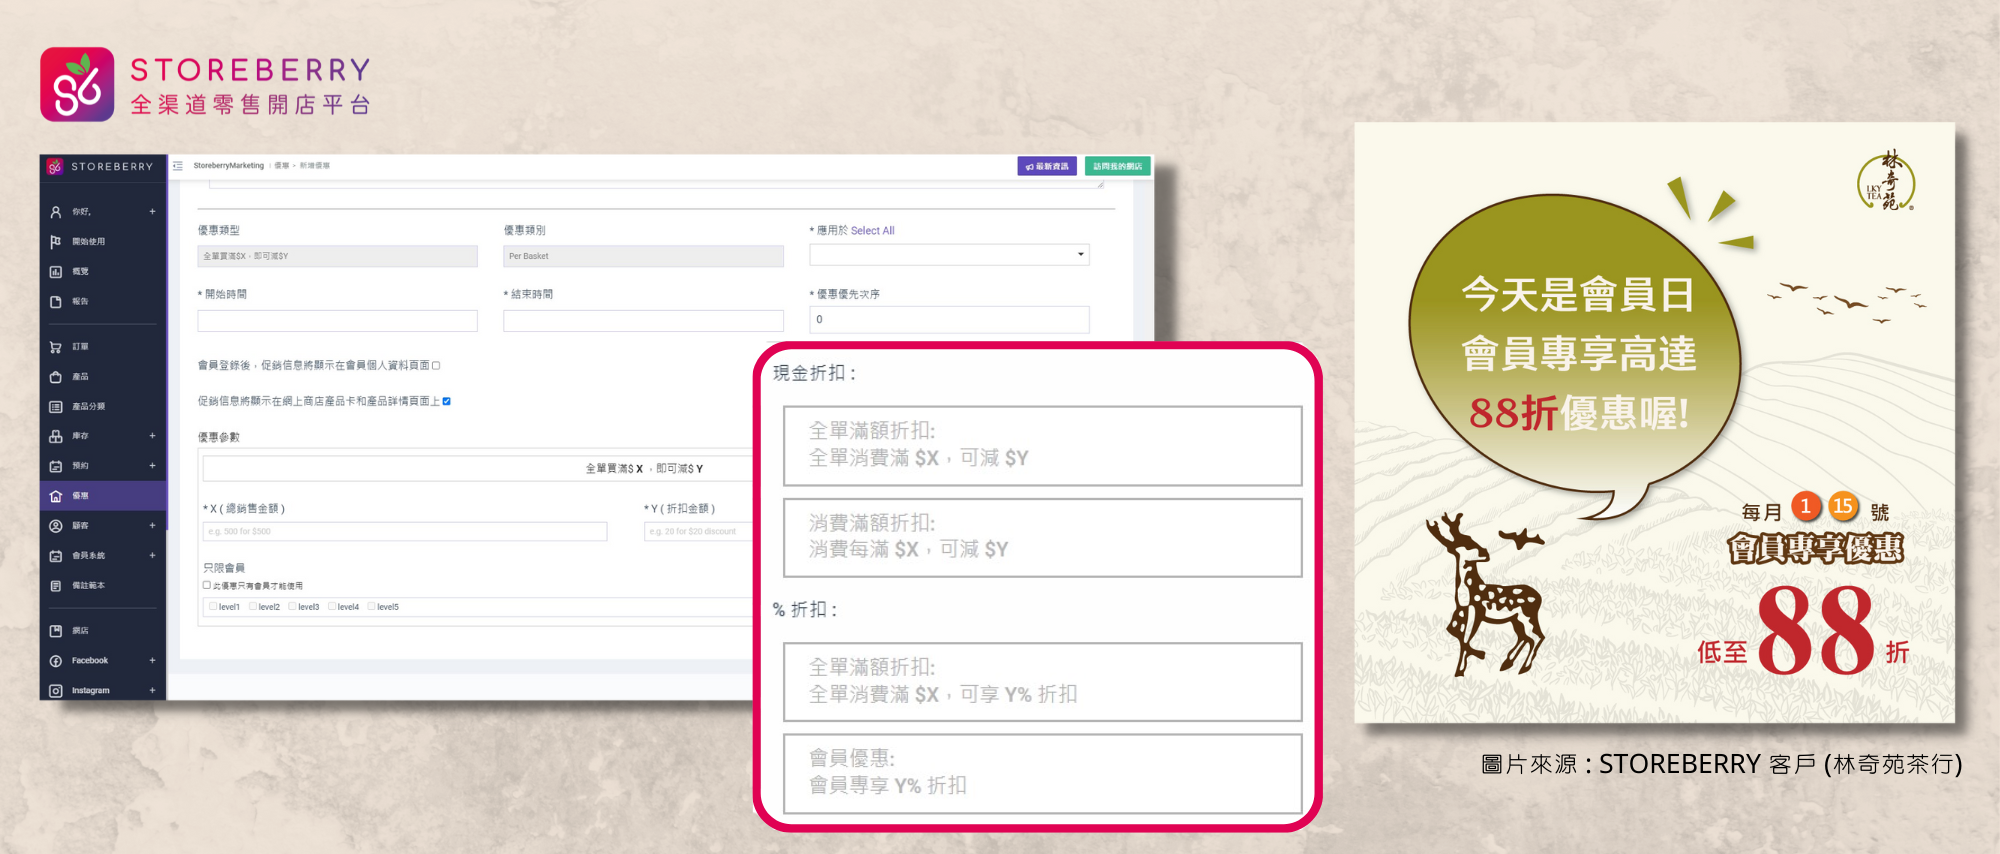Choose the 全單滿額折扣 Y% 折扣 option

pos(1042,682)
